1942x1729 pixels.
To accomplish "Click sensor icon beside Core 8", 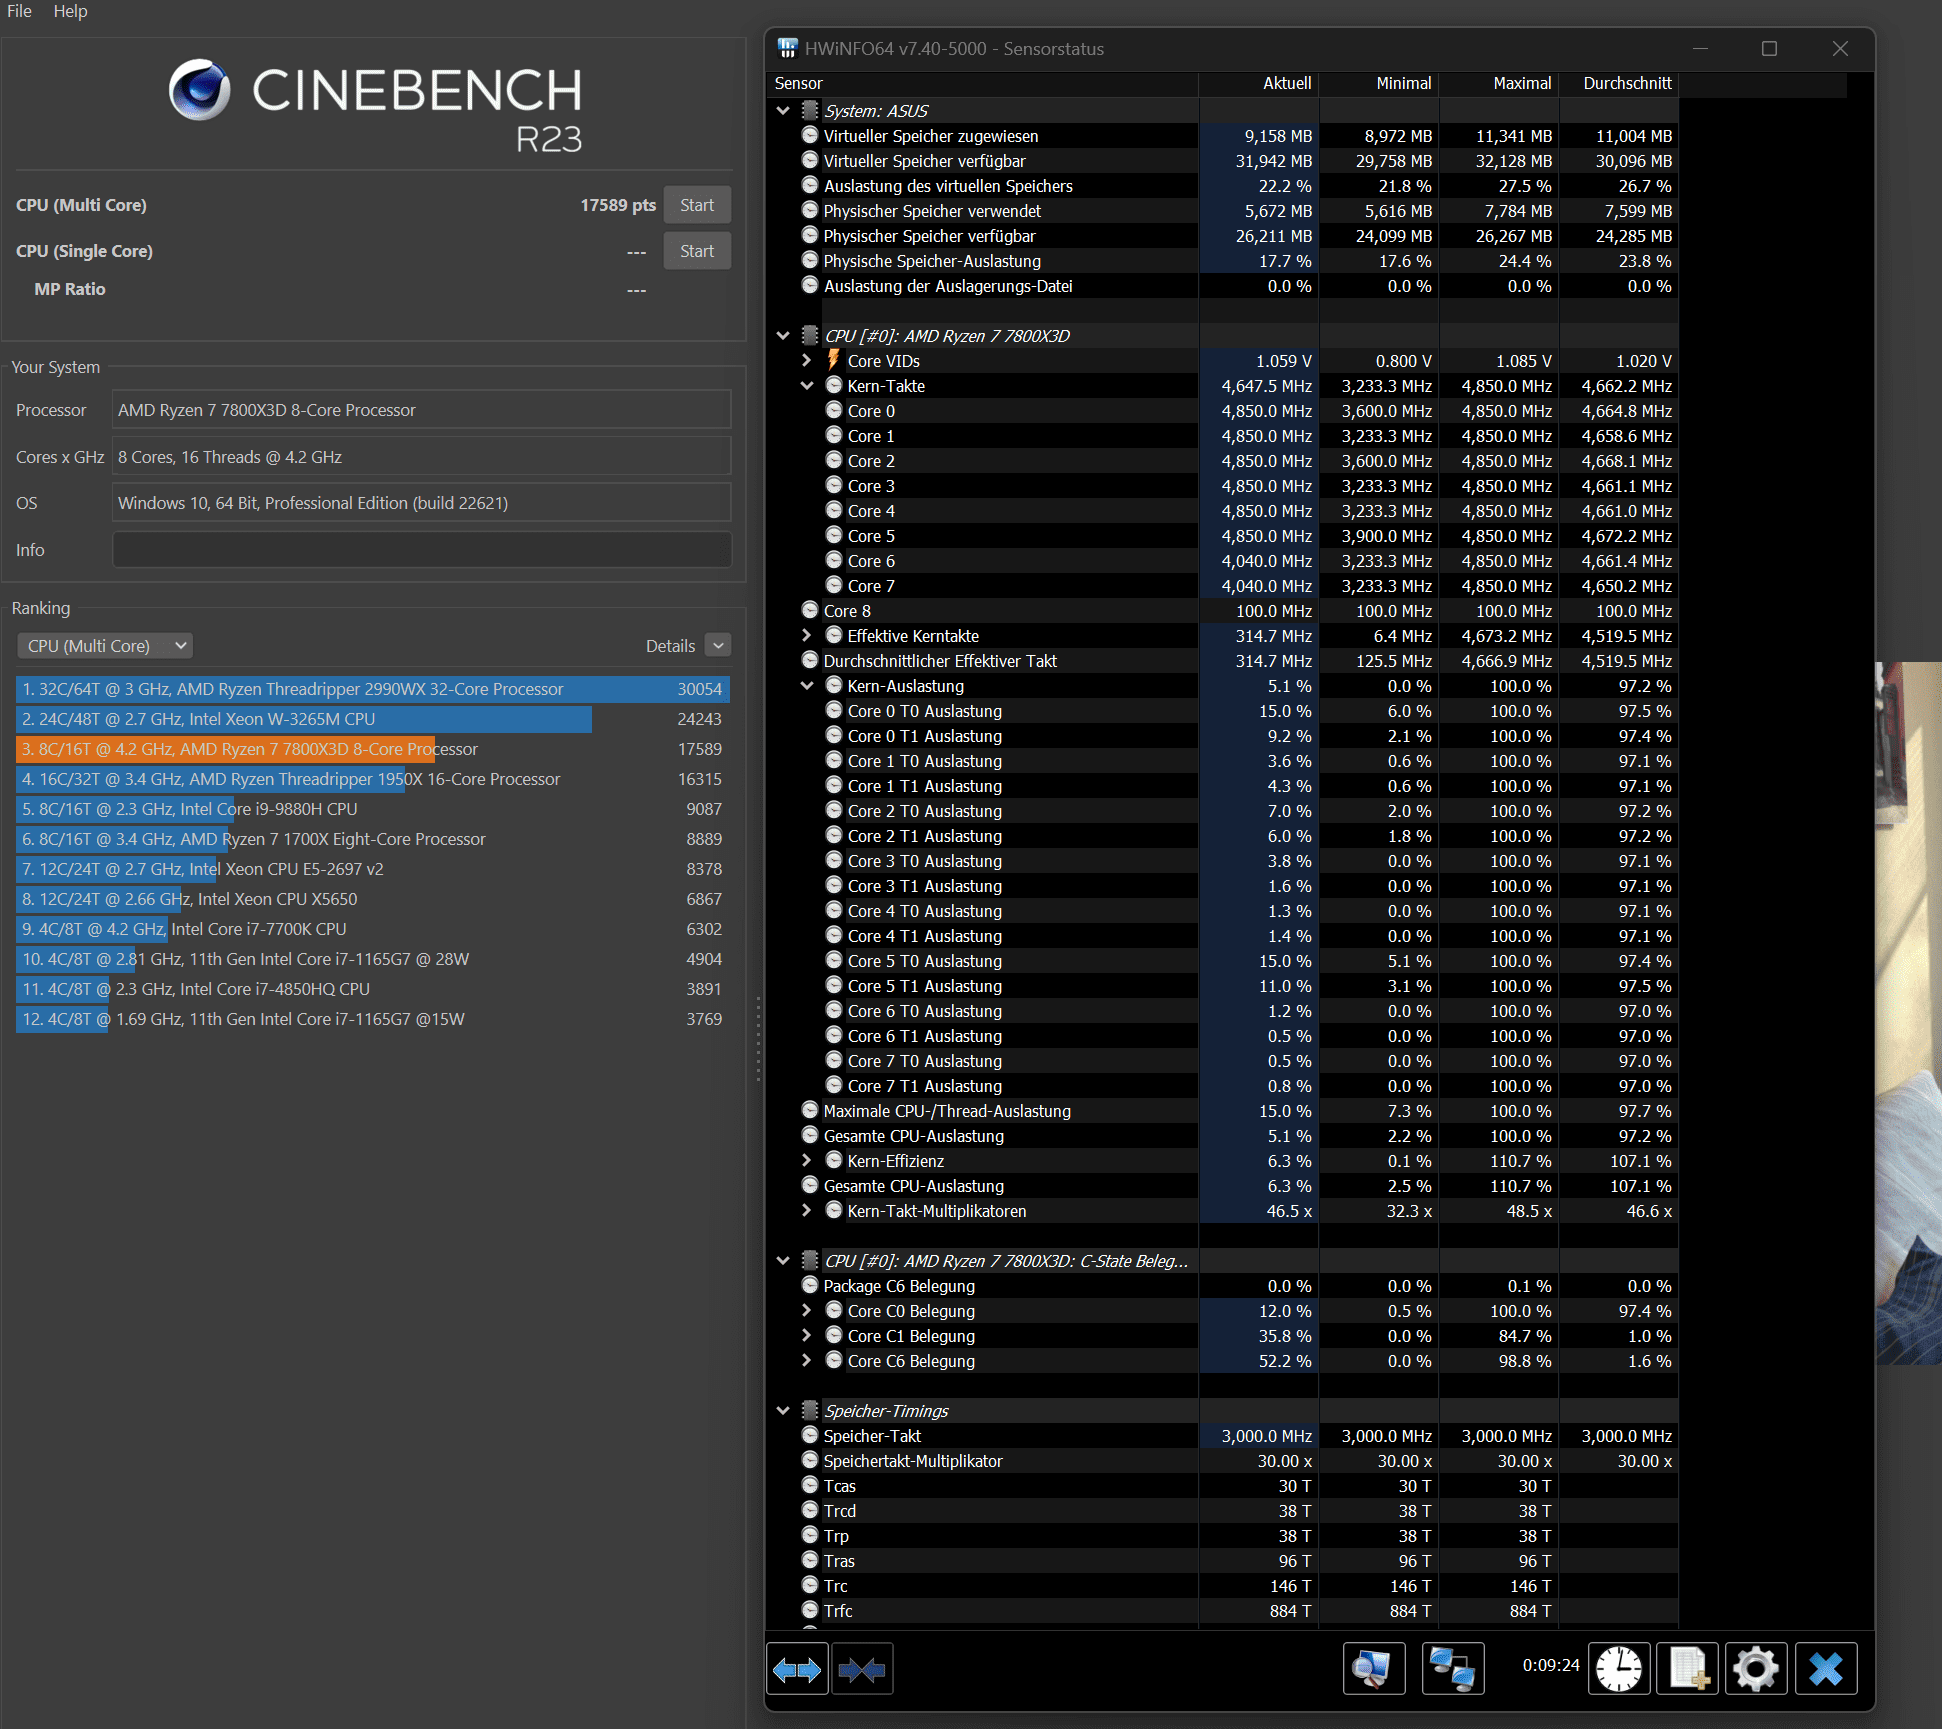I will click(810, 610).
